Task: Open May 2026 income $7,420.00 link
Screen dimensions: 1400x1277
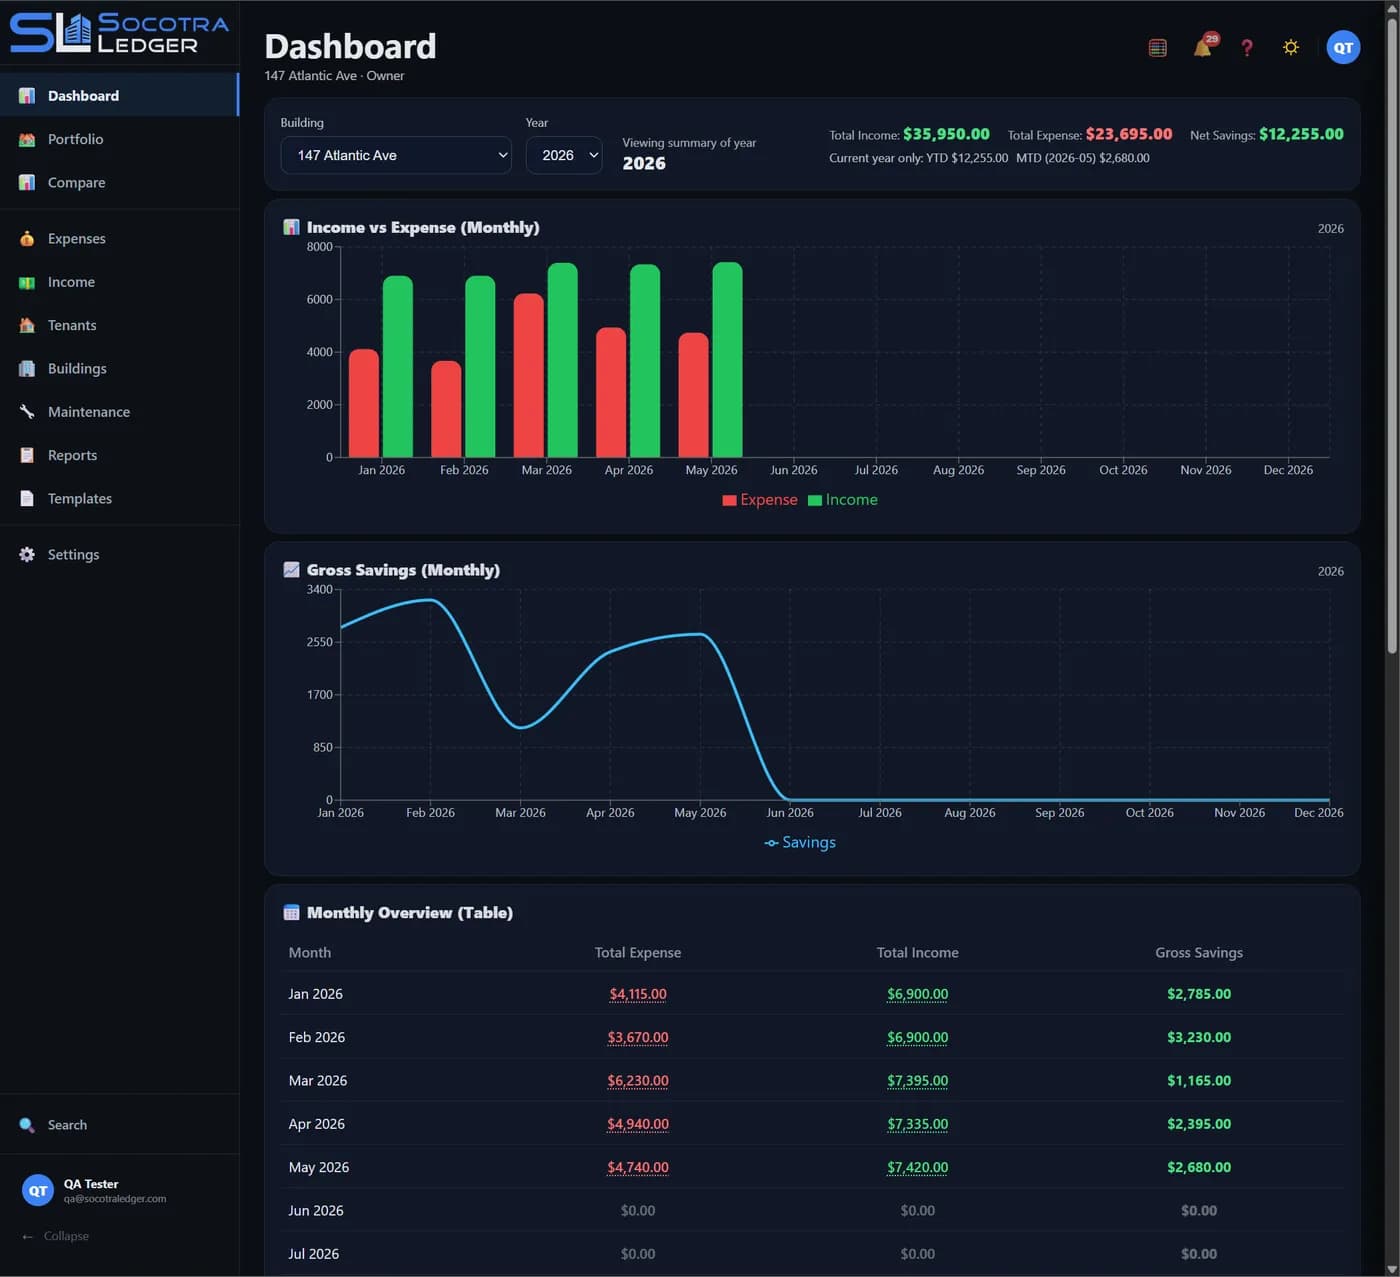Action: tap(917, 1167)
